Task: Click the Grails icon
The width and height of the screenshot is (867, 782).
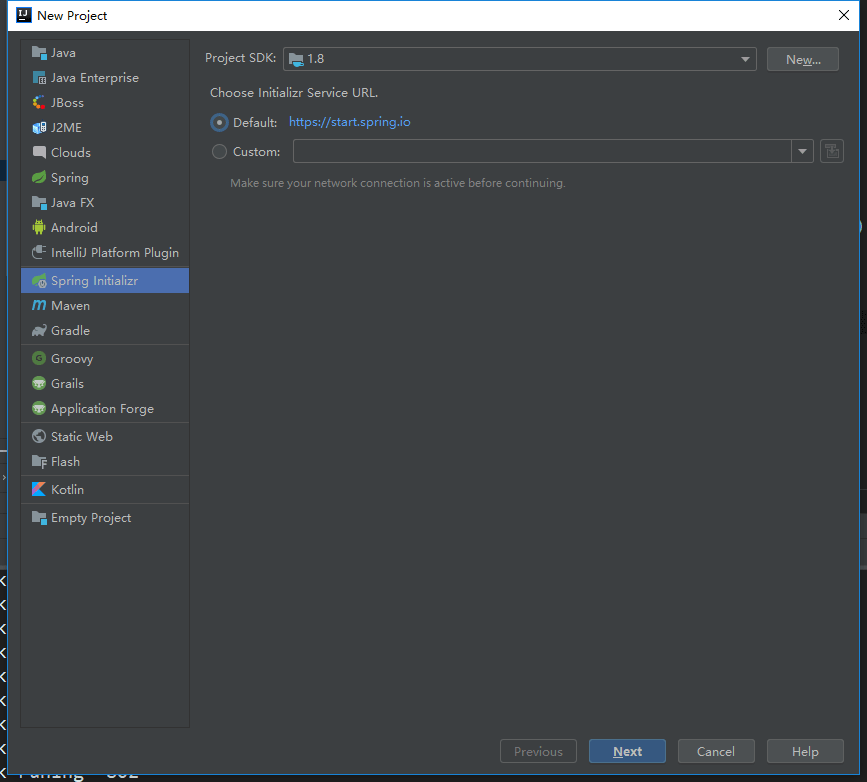Action: click(x=39, y=383)
